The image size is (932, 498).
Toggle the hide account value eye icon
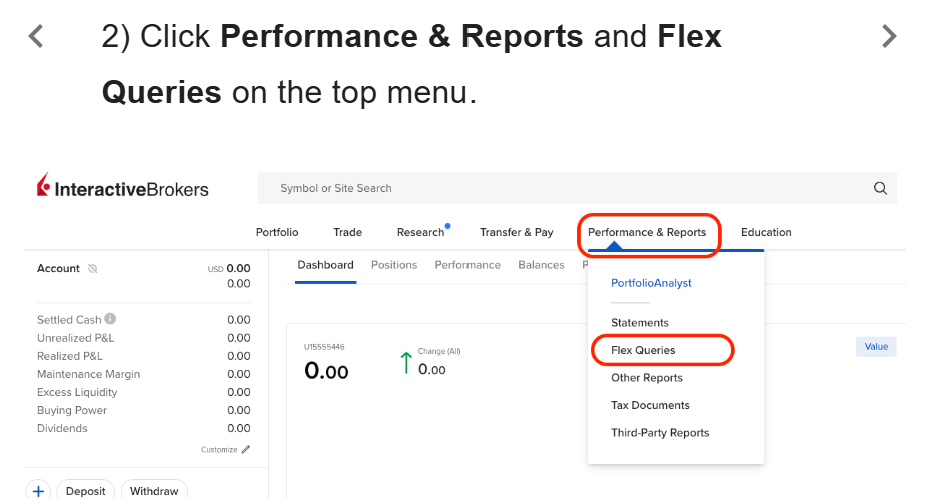pyautogui.click(x=93, y=269)
